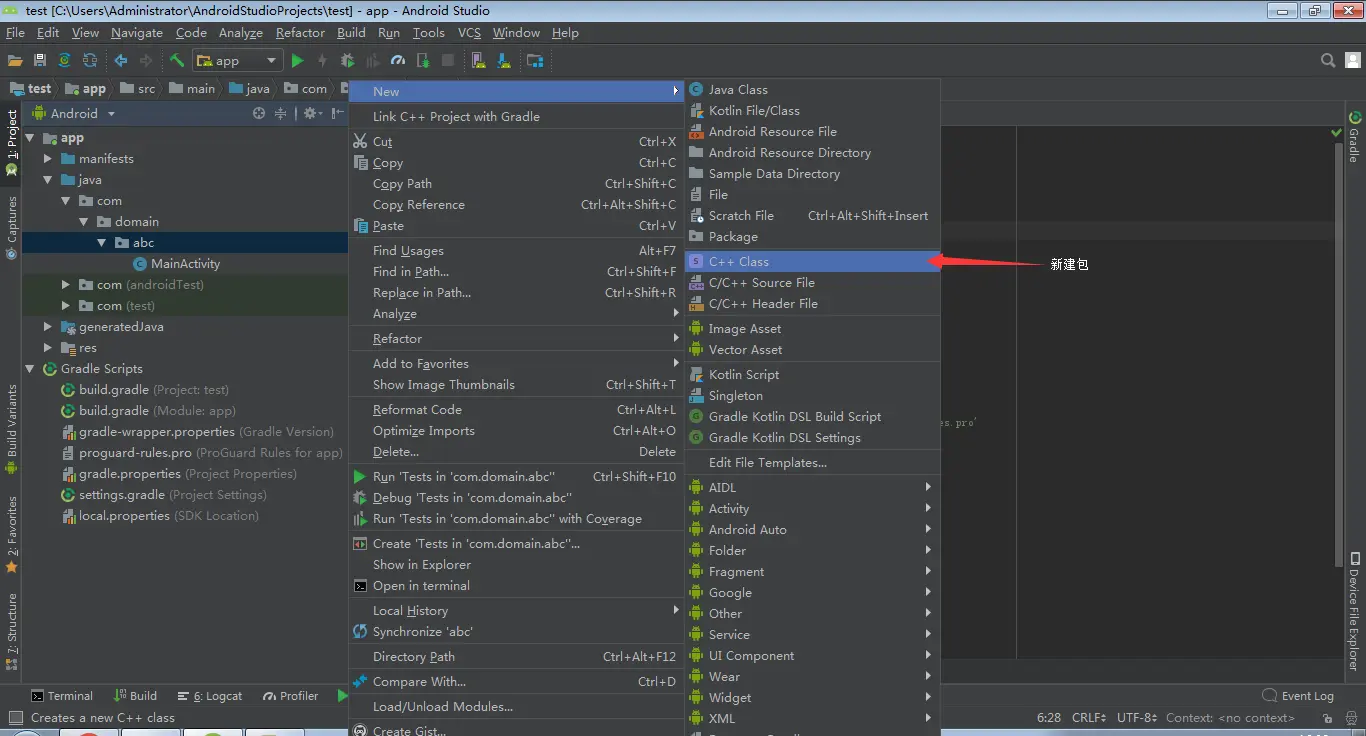Open the Device File Explorer side tab
The width and height of the screenshot is (1366, 736).
point(1354,611)
